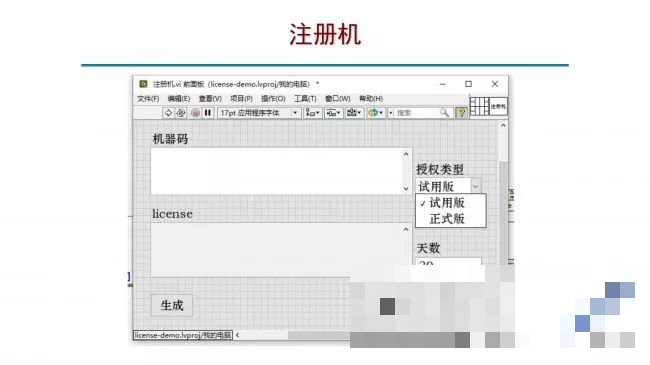Click the license box scroll up arrow

click(406, 229)
